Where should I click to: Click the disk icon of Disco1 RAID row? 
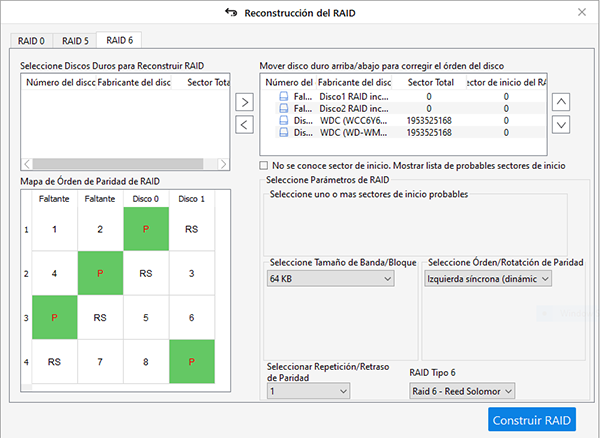(284, 96)
